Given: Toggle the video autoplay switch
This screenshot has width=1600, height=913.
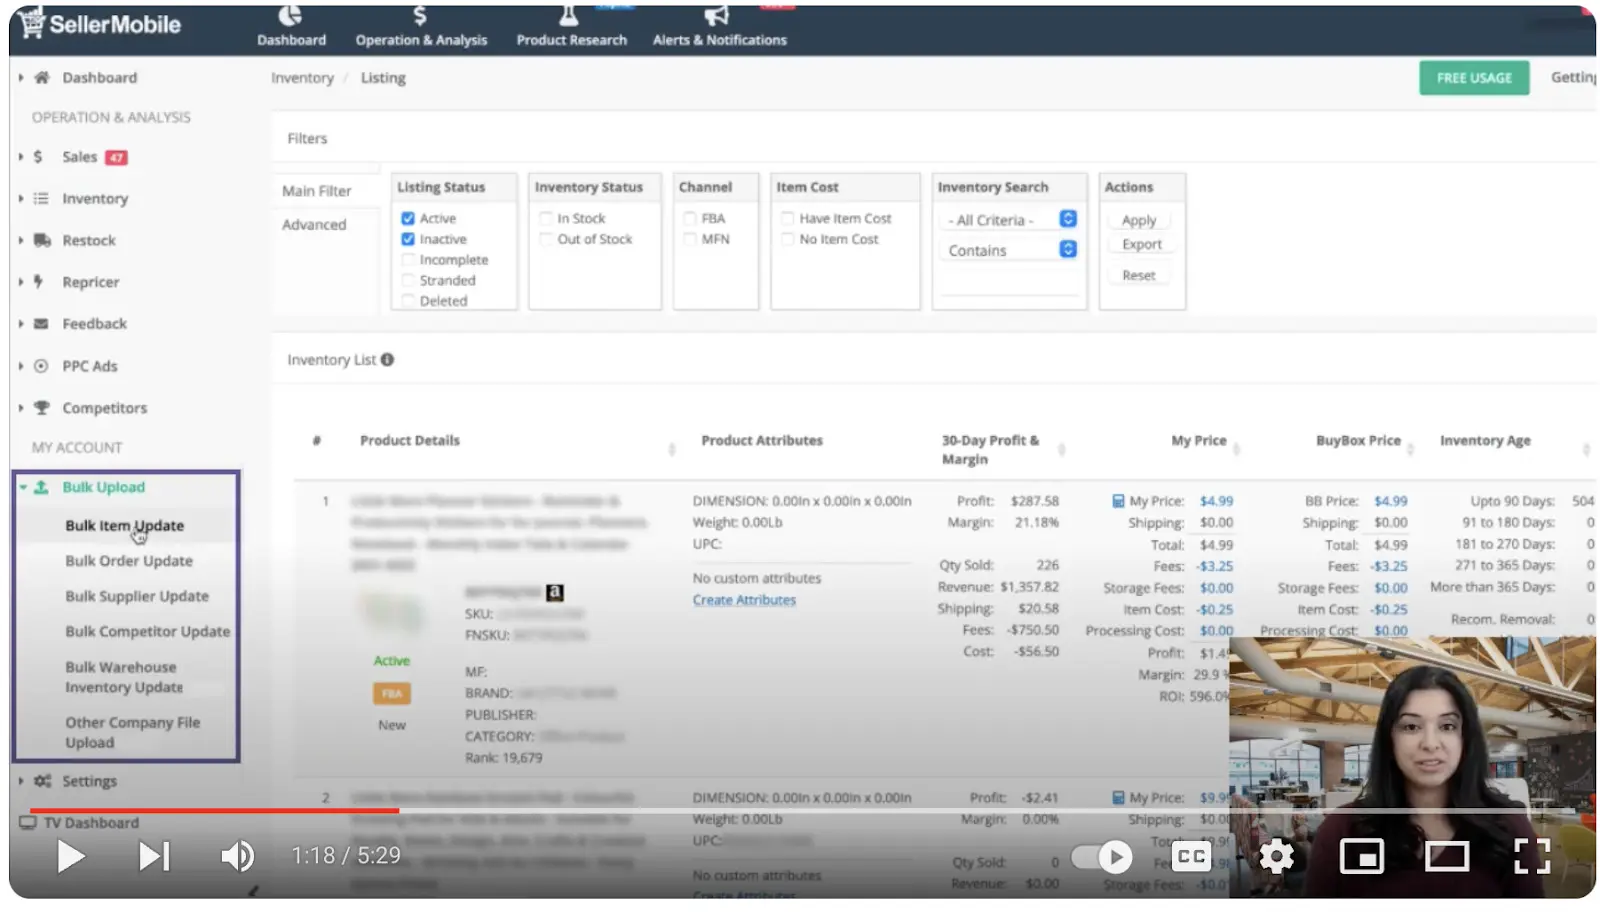Looking at the screenshot, I should coord(1102,857).
